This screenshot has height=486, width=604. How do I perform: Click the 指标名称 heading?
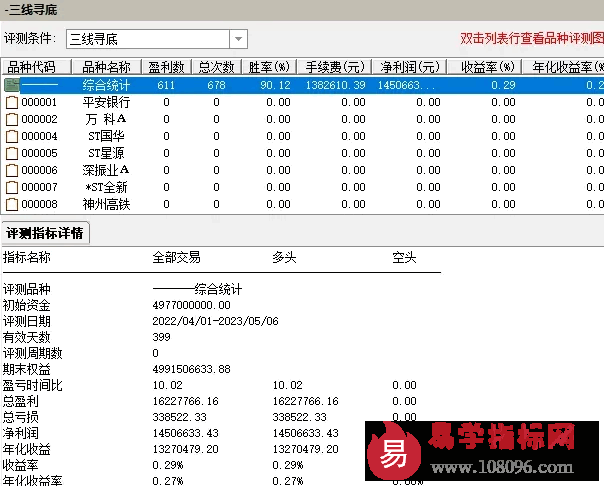27,257
